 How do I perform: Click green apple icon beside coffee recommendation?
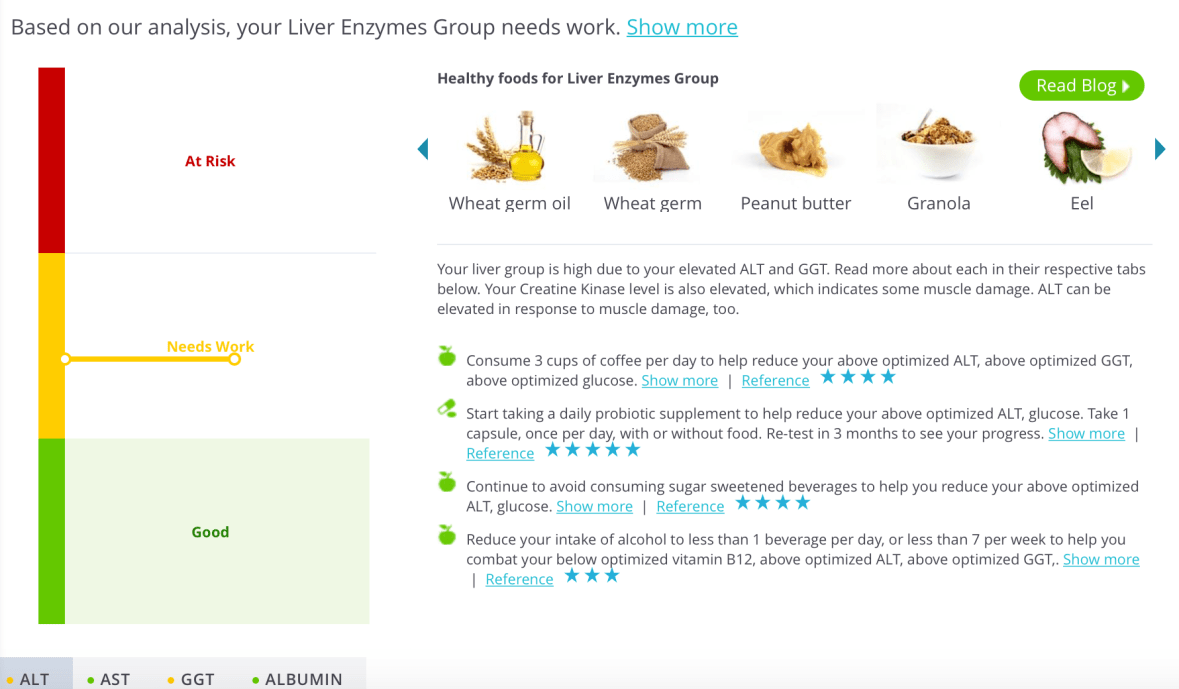[x=447, y=356]
